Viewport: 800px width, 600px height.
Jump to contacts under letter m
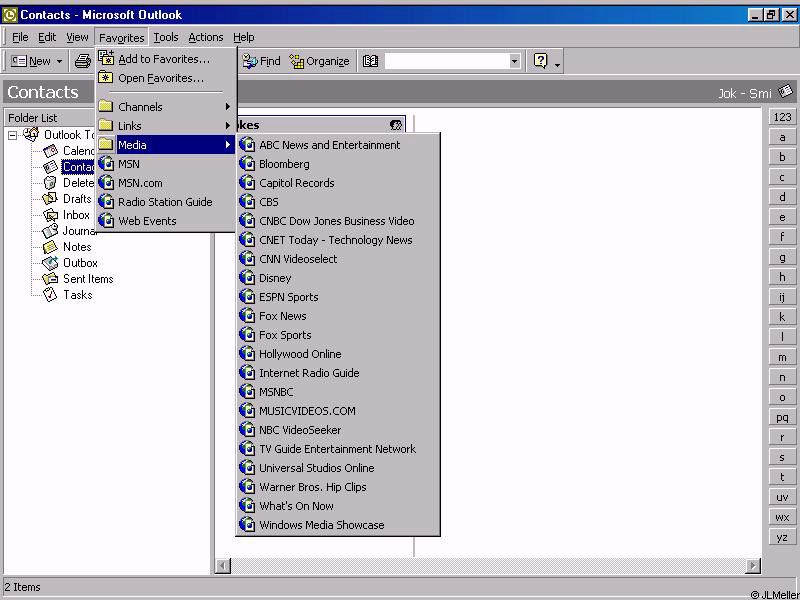pyautogui.click(x=782, y=357)
